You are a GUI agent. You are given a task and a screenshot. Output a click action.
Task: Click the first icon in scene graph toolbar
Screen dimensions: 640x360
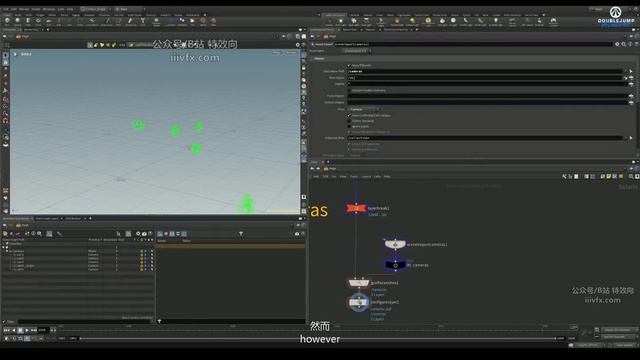5,233
